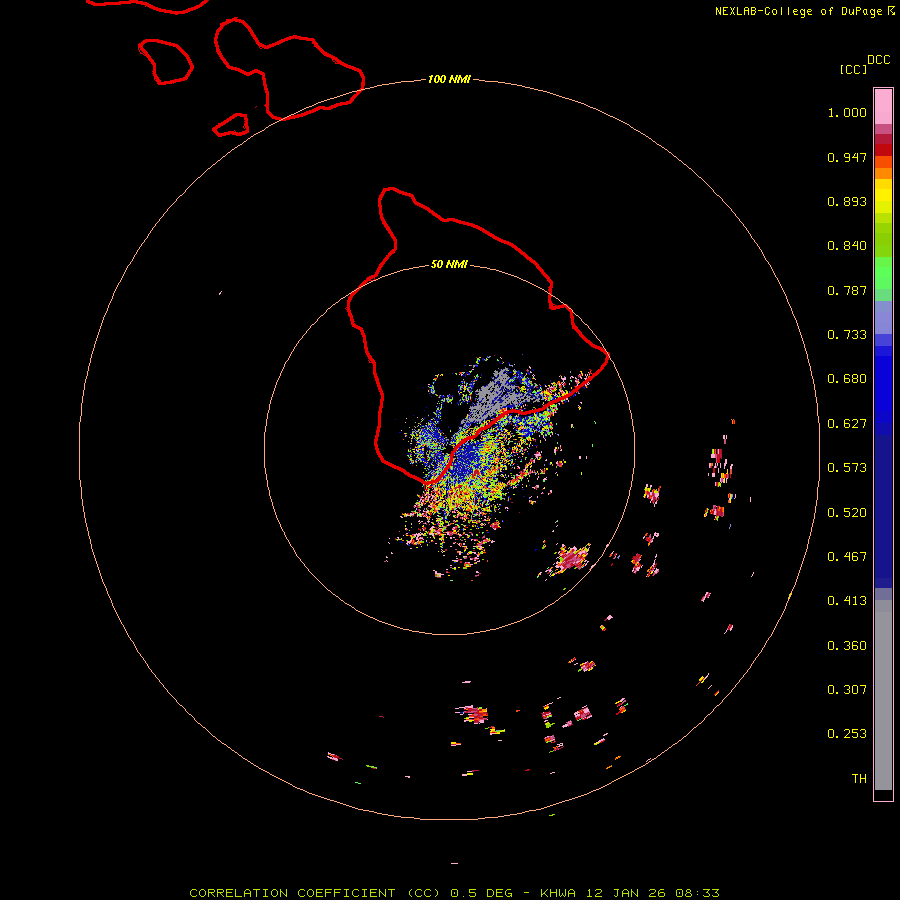Click the 0.520 scale value

click(847, 513)
